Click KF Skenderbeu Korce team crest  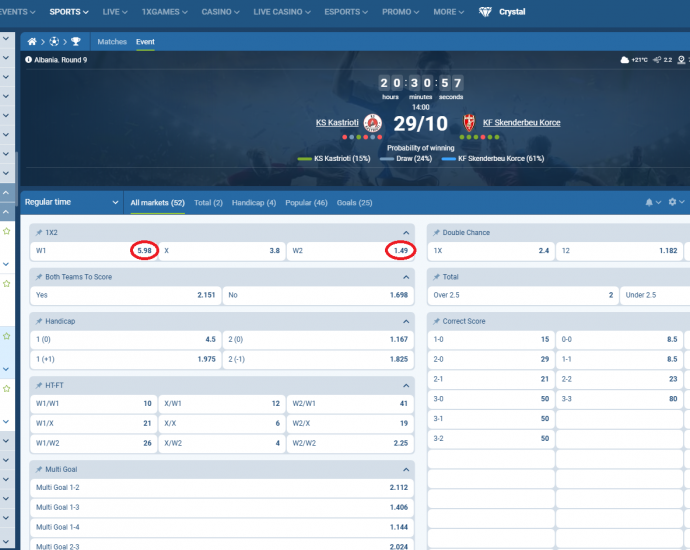coord(469,123)
